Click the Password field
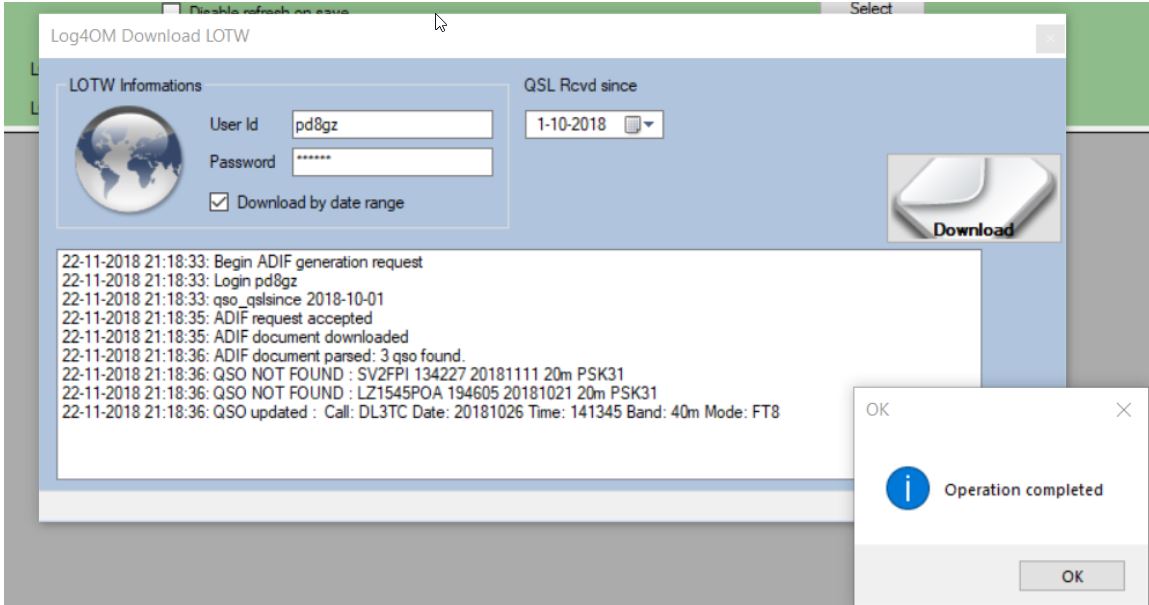The image size is (1149, 605). (x=392, y=162)
